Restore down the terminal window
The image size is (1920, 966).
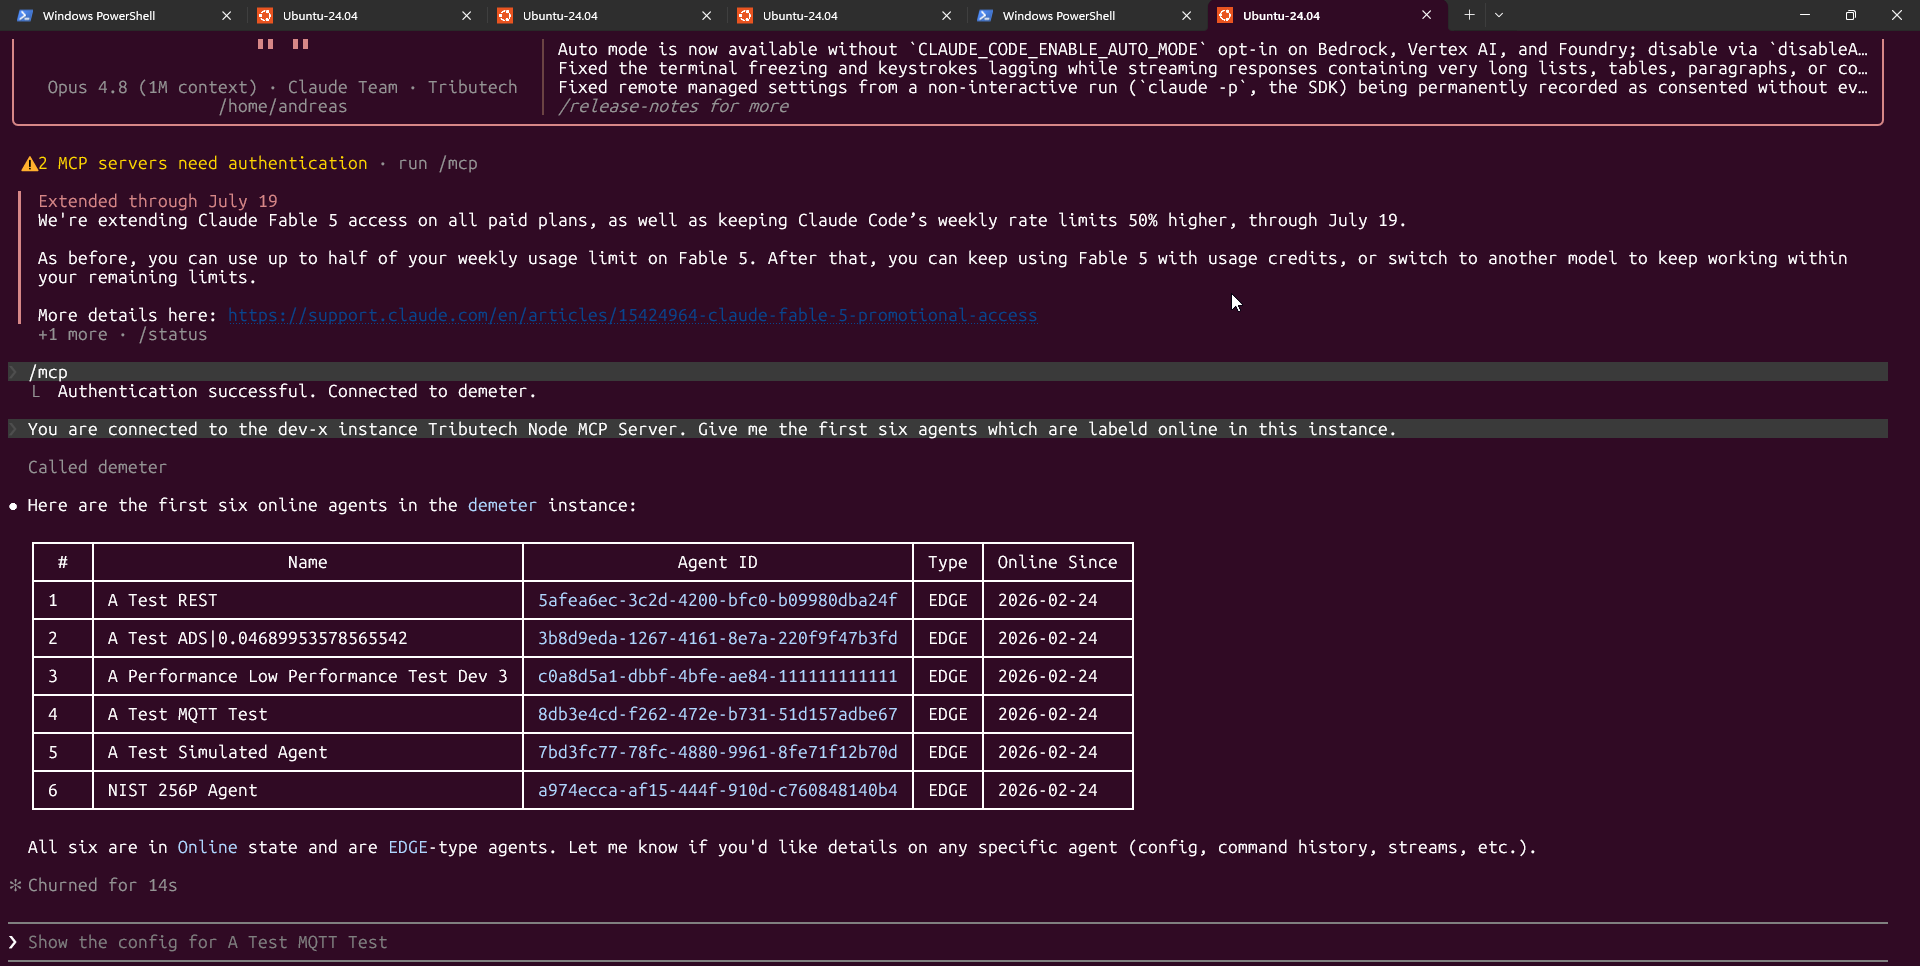(x=1851, y=15)
